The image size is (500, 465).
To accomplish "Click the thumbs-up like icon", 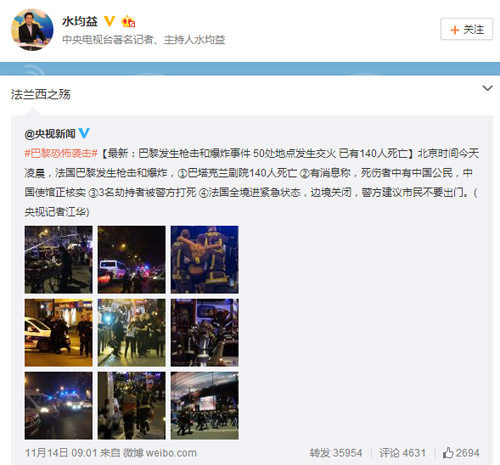I will pyautogui.click(x=448, y=453).
